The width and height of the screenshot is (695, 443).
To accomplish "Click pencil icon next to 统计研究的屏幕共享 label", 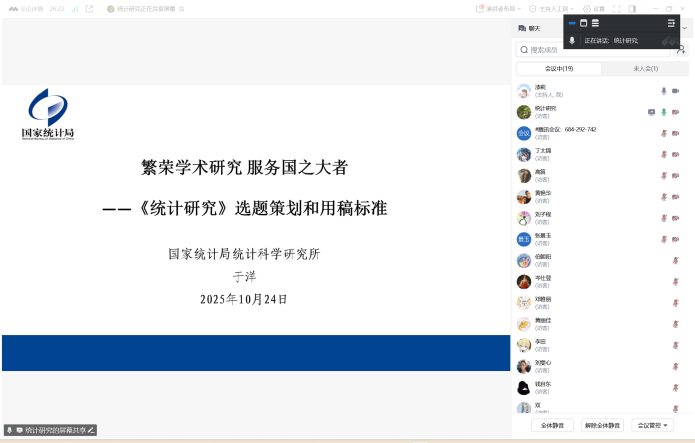I will click(91, 430).
